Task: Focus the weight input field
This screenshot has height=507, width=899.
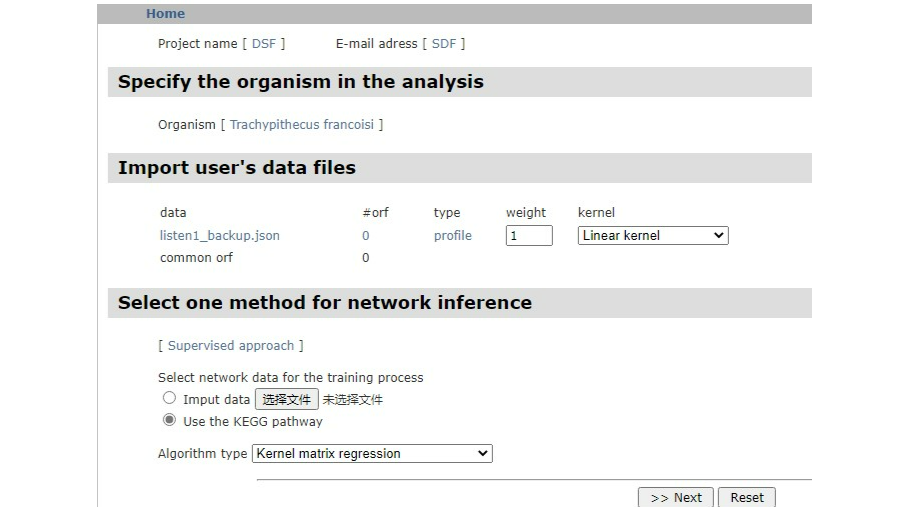Action: 529,236
